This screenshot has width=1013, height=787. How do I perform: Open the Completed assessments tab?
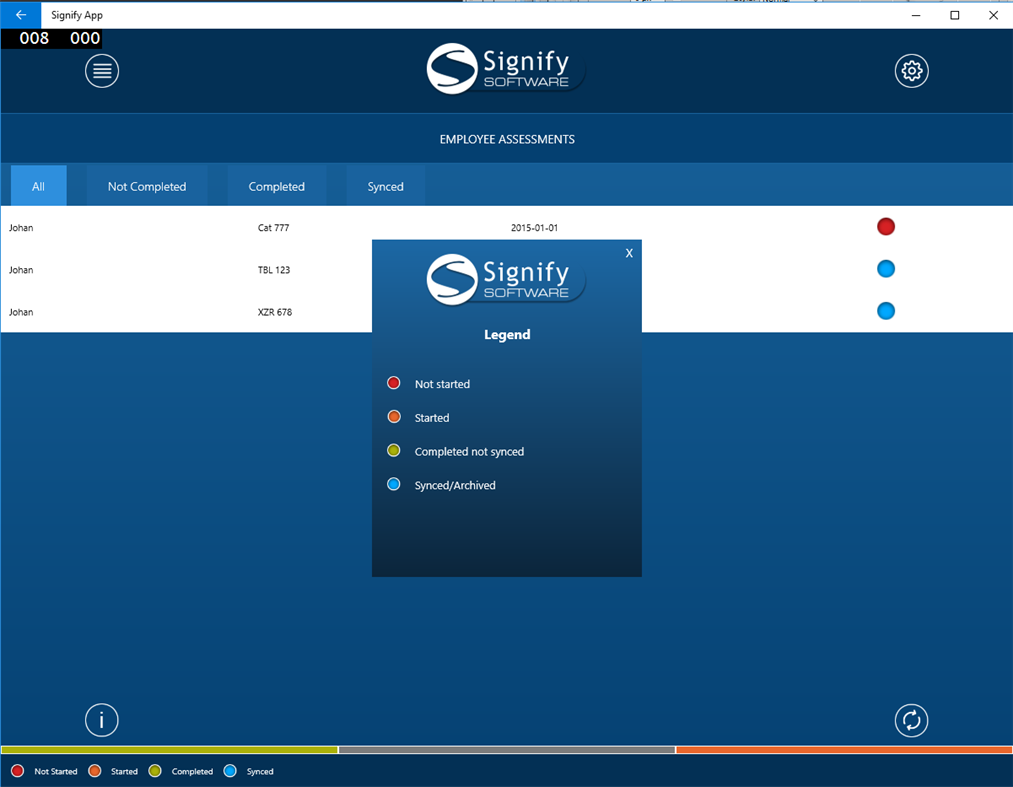277,186
